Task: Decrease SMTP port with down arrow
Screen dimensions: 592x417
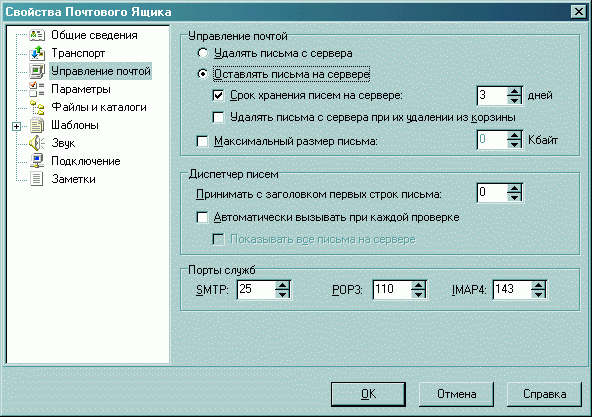Action: tap(282, 294)
